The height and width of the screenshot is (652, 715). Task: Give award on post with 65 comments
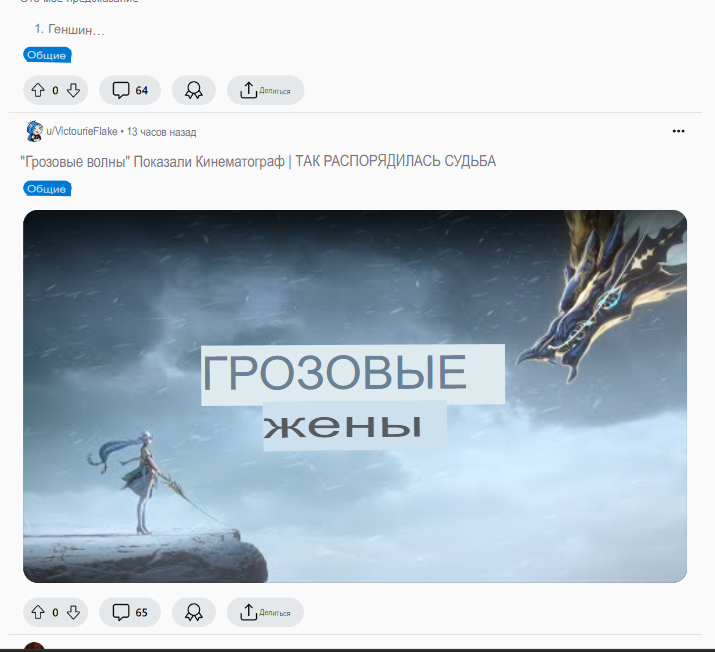(x=194, y=612)
